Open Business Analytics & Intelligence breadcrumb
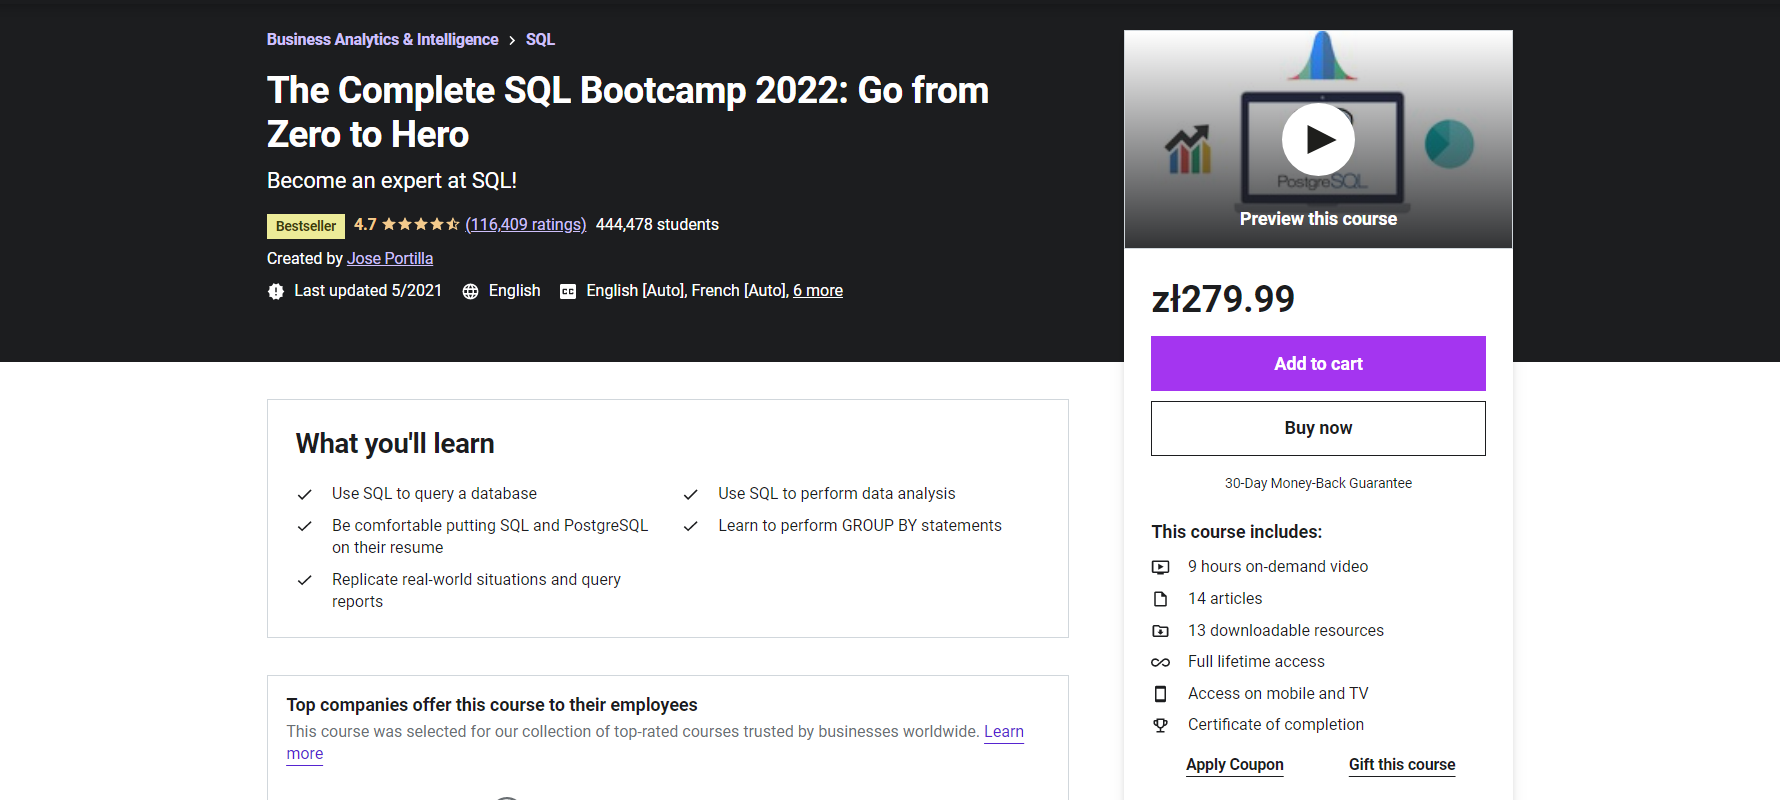Image resolution: width=1780 pixels, height=800 pixels. [x=382, y=39]
